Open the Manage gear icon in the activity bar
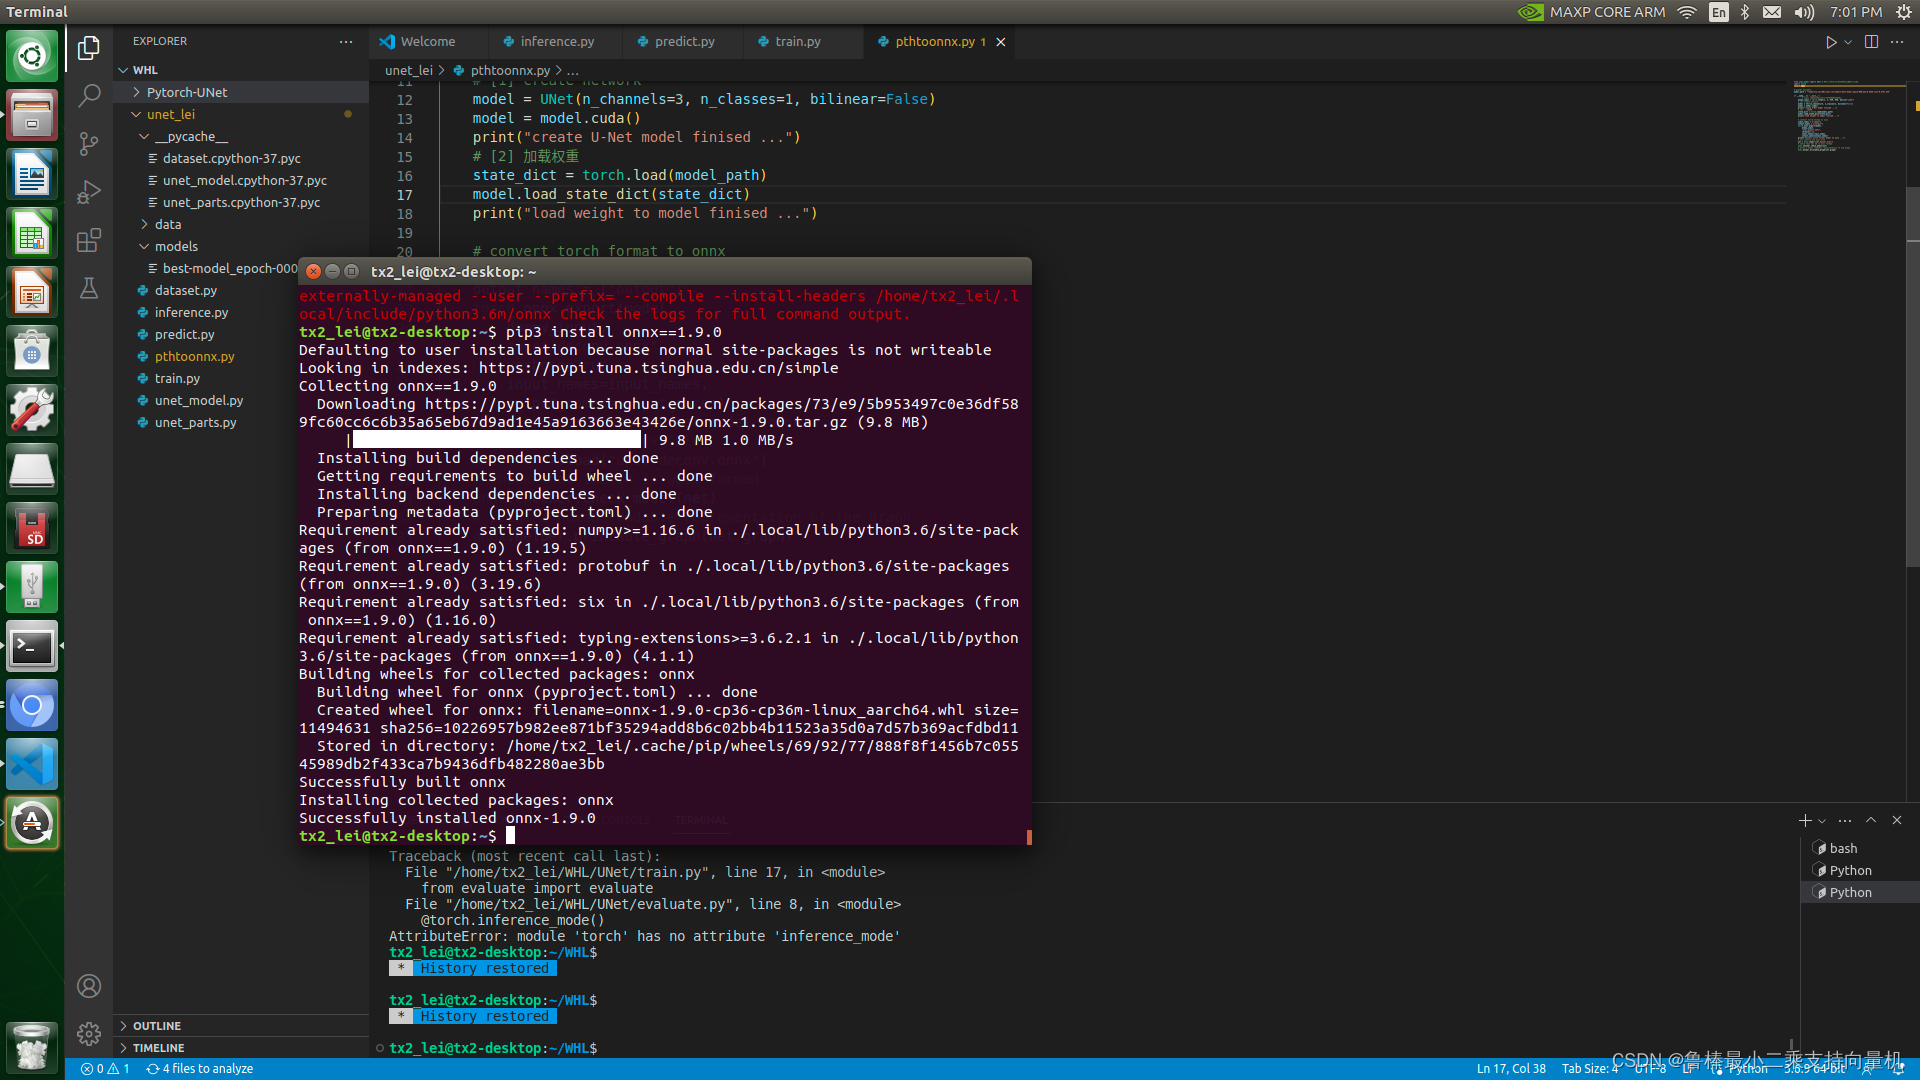Screen dimensions: 1920x1080 coord(89,1034)
